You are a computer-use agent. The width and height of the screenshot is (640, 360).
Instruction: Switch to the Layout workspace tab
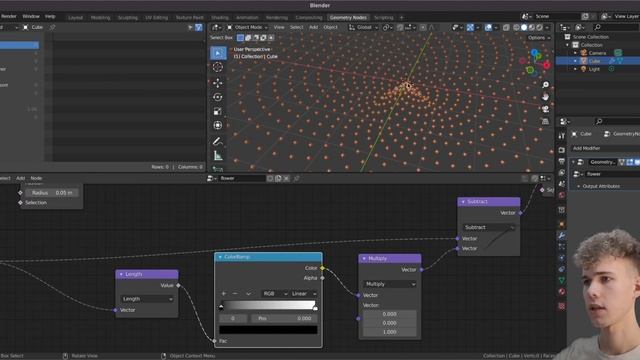point(76,18)
